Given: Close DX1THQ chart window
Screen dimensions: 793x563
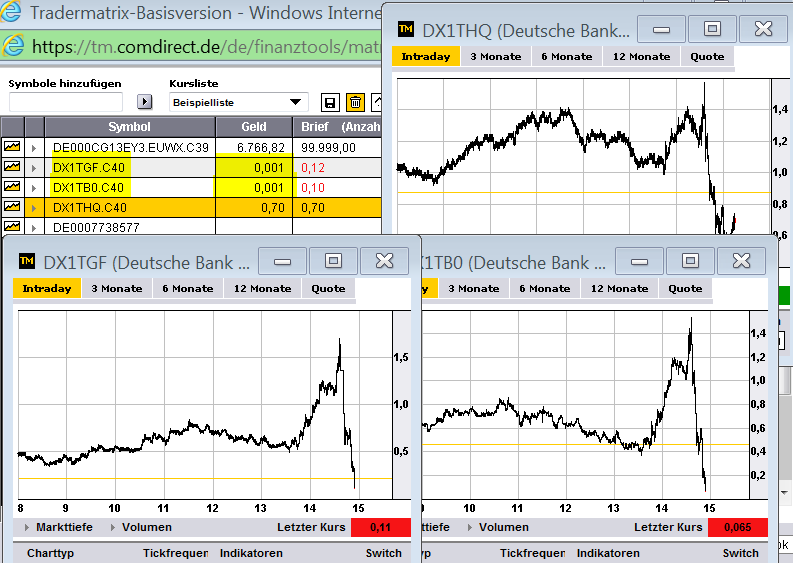Looking at the screenshot, I should (763, 29).
